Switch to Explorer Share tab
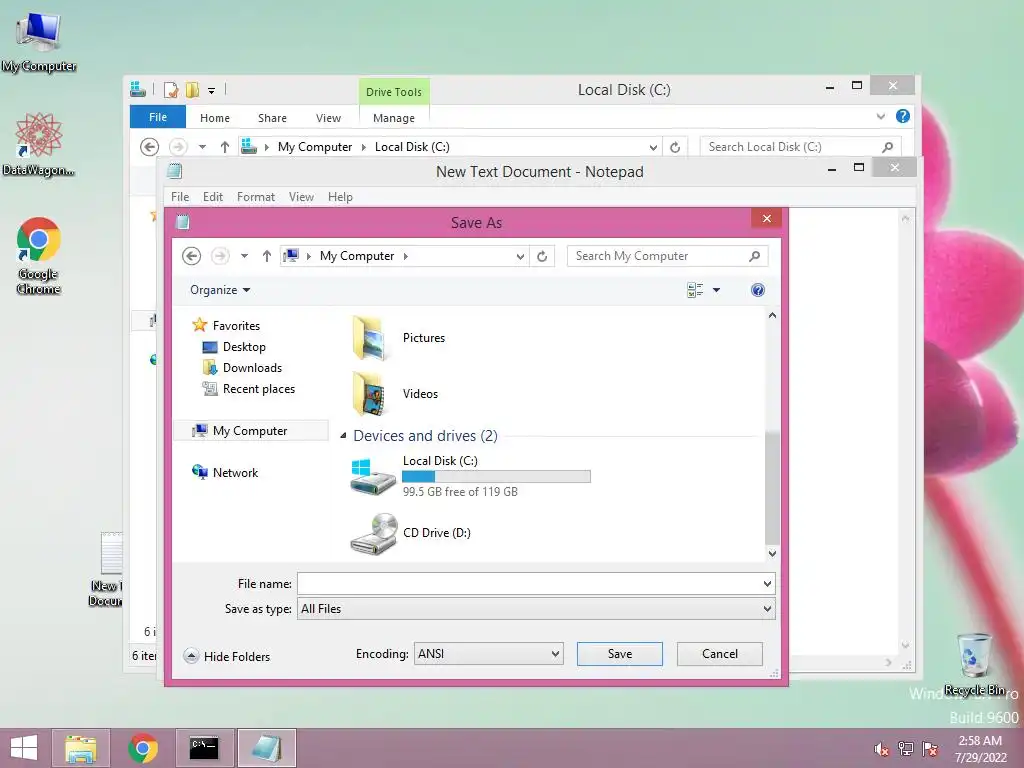 coord(272,118)
